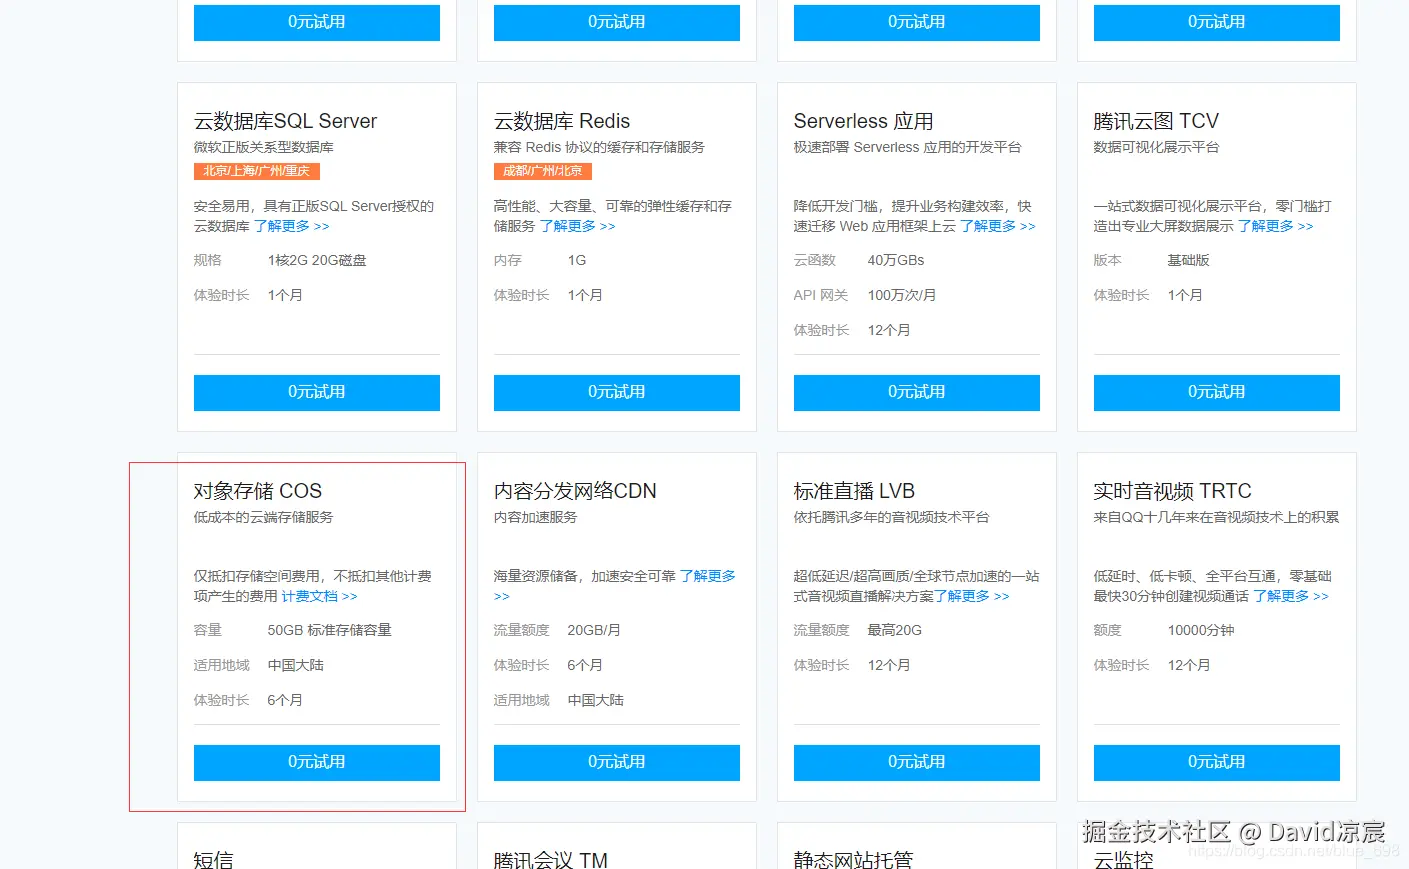Click 0元试用 for 标准直播 LVB
The width and height of the screenshot is (1409, 869).
point(915,762)
